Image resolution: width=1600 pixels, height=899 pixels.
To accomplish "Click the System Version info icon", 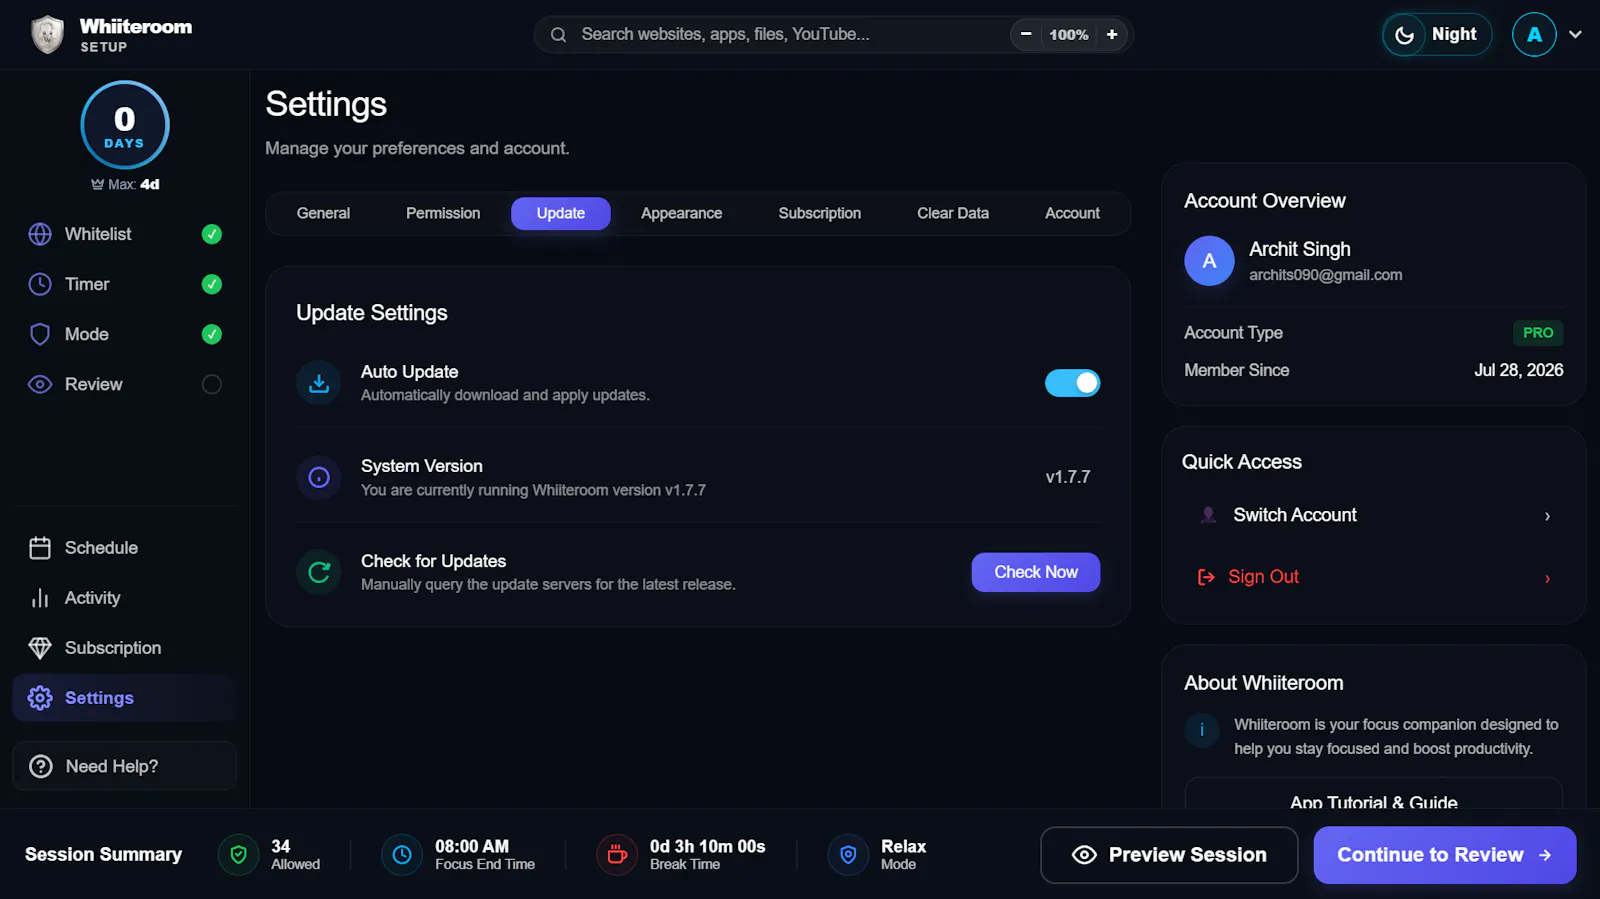I will click(x=319, y=478).
